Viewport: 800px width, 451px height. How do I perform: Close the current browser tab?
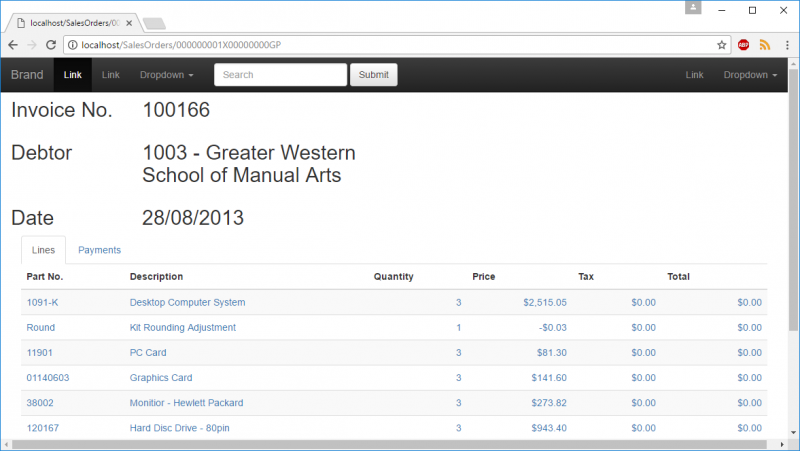(x=129, y=22)
